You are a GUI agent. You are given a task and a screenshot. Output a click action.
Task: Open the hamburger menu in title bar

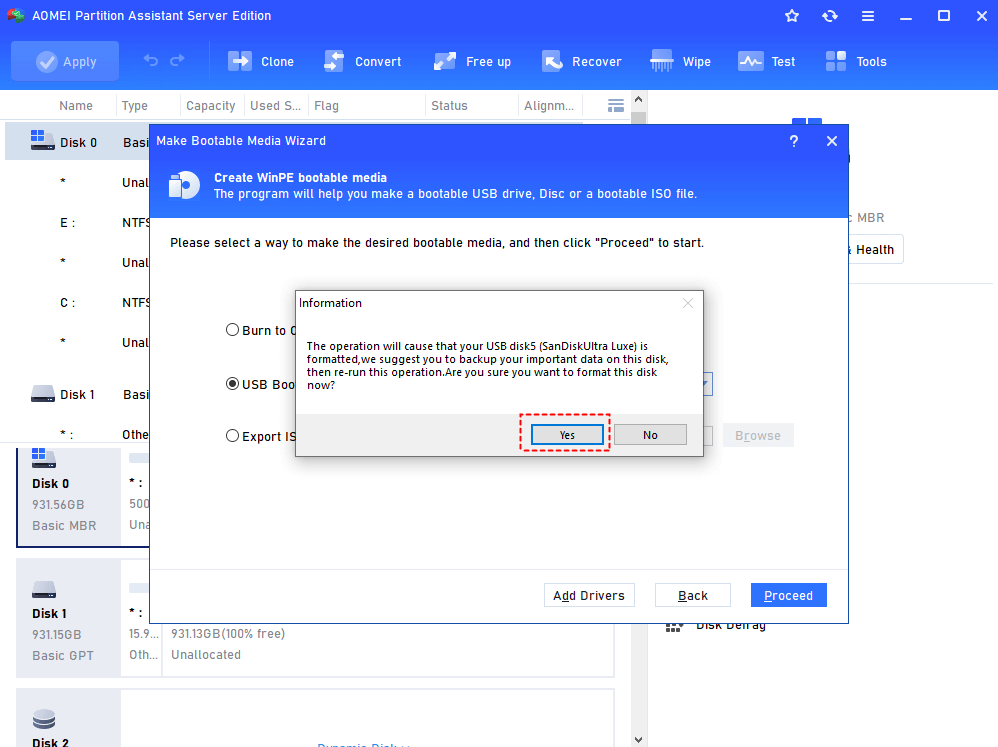coord(868,16)
